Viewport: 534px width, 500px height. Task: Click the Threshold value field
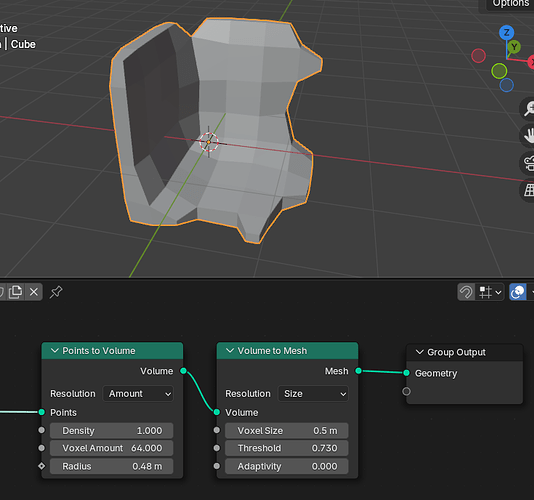pyautogui.click(x=287, y=448)
